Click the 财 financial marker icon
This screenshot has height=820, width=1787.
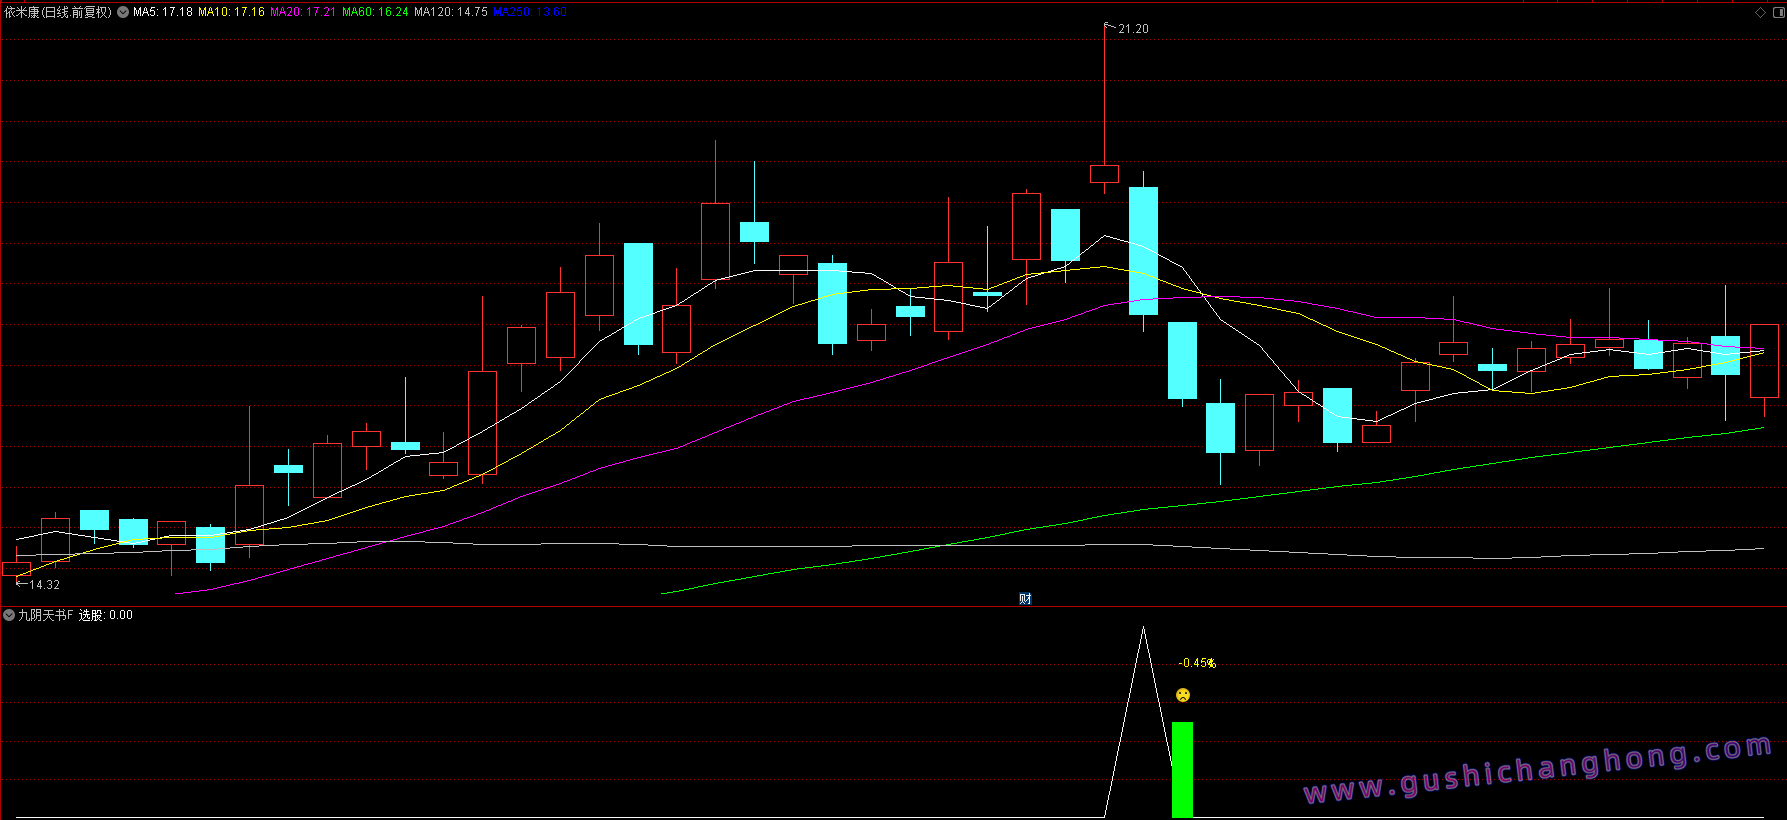click(x=1025, y=598)
